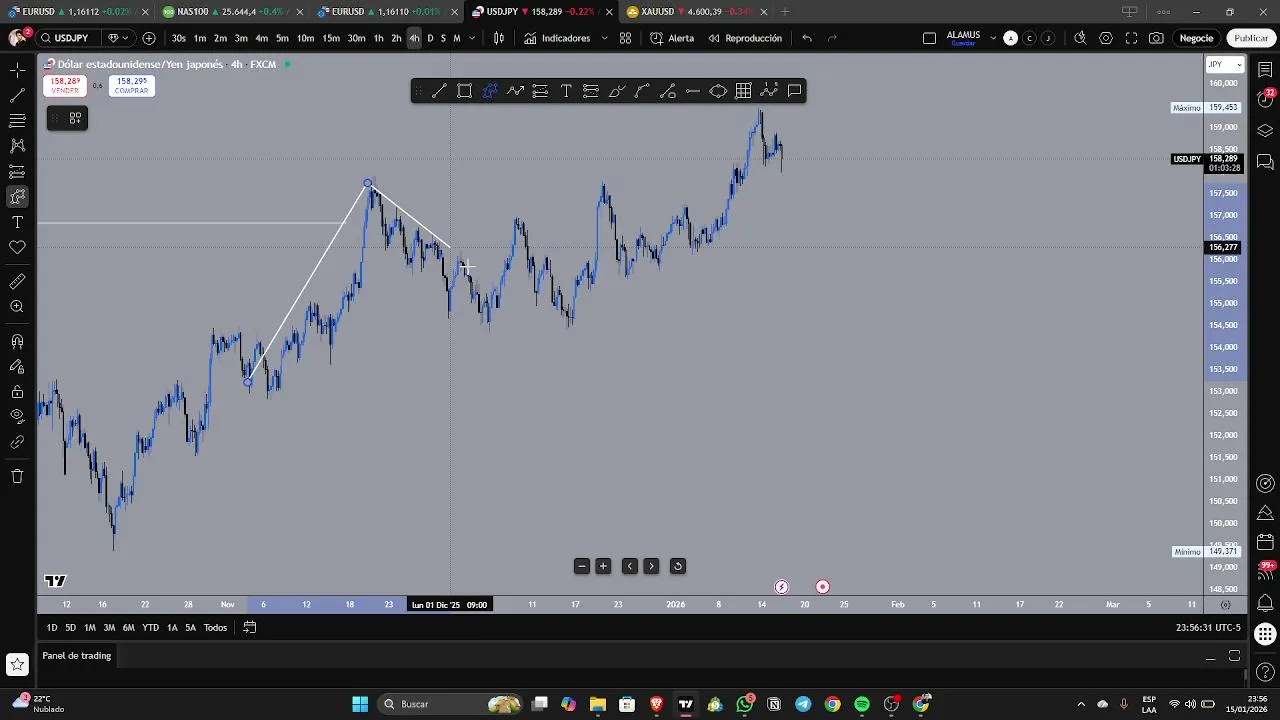Screen dimensions: 1280x720
Task: Toggle lock all drawings in left sidebar
Action: point(17,392)
